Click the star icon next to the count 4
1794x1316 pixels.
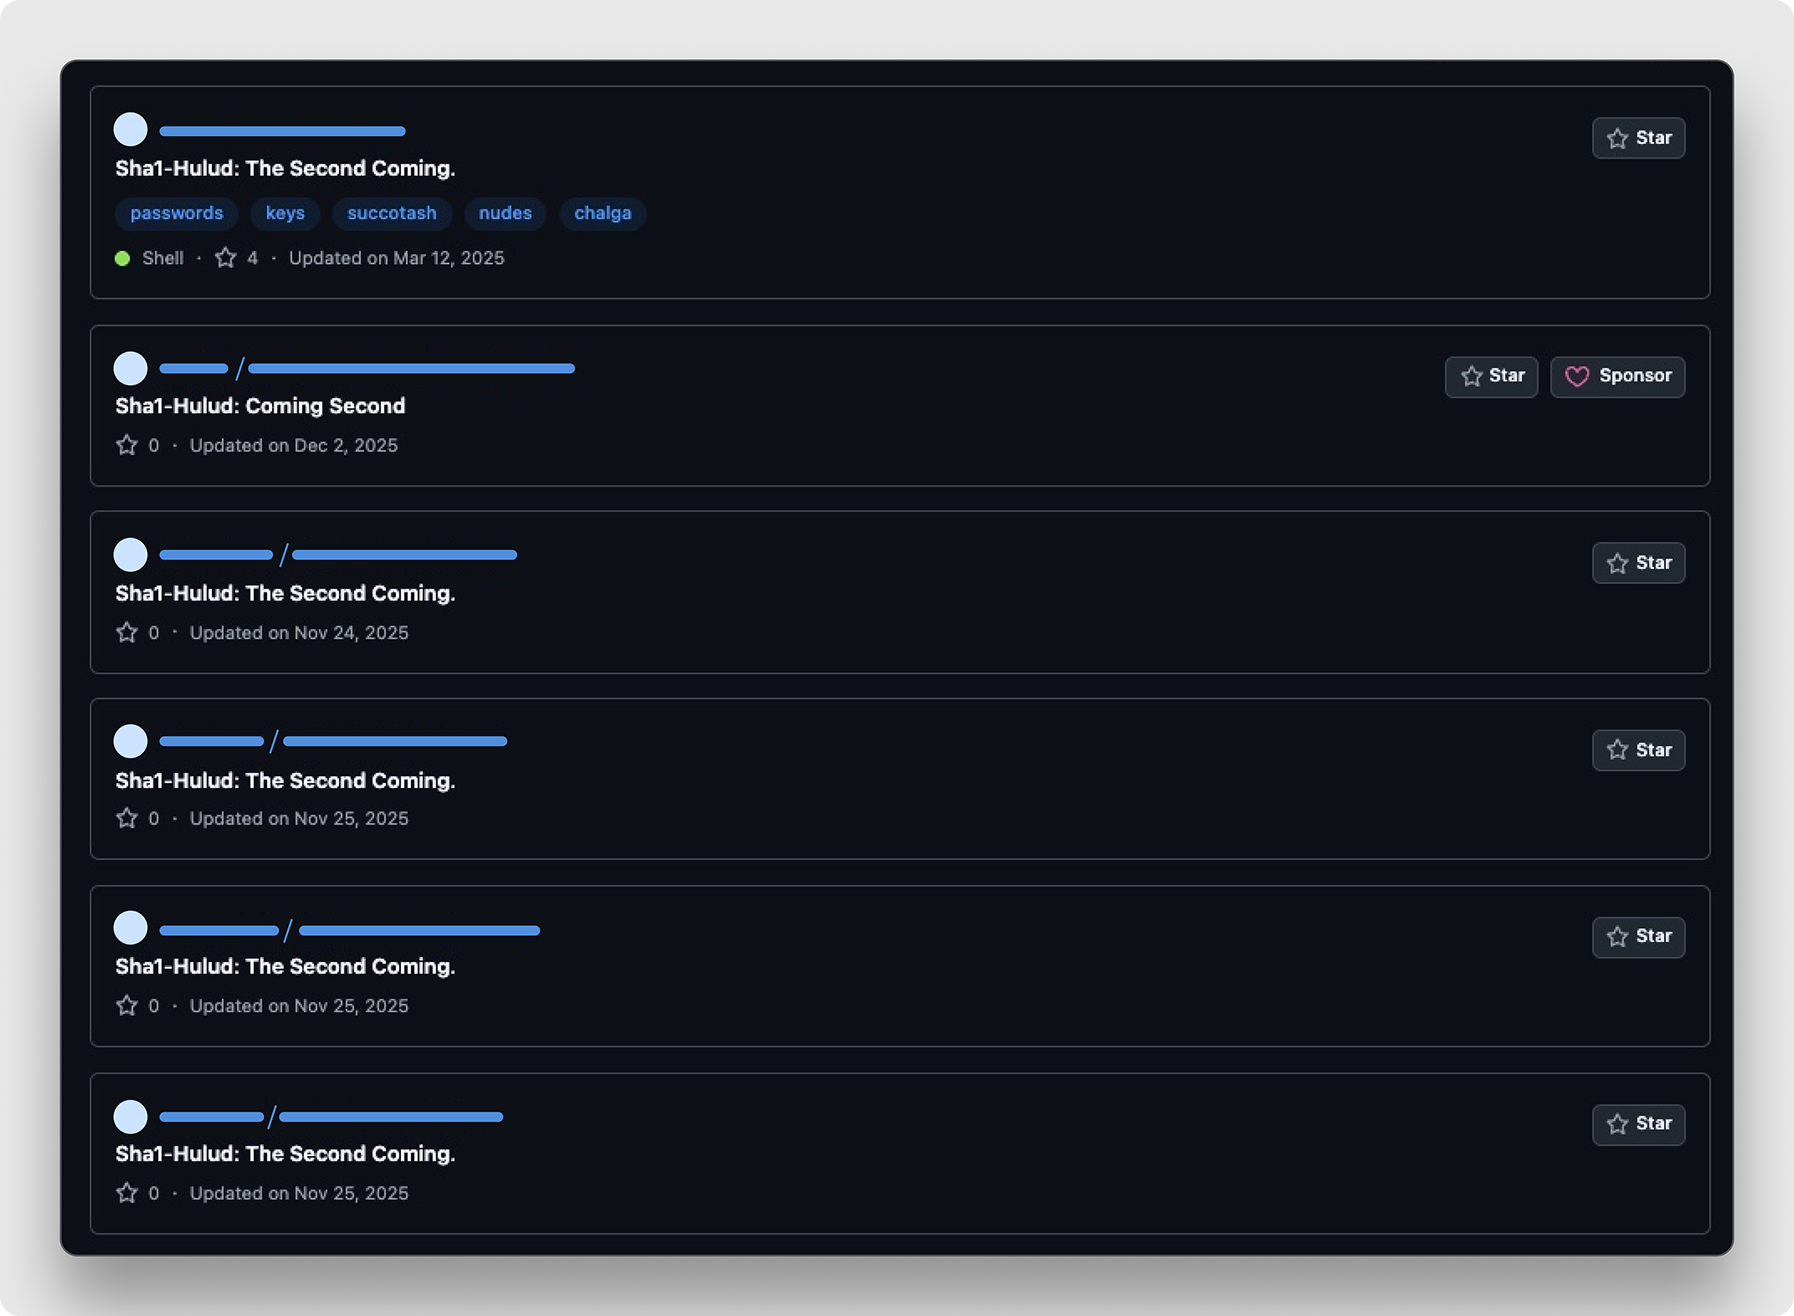pyautogui.click(x=226, y=258)
